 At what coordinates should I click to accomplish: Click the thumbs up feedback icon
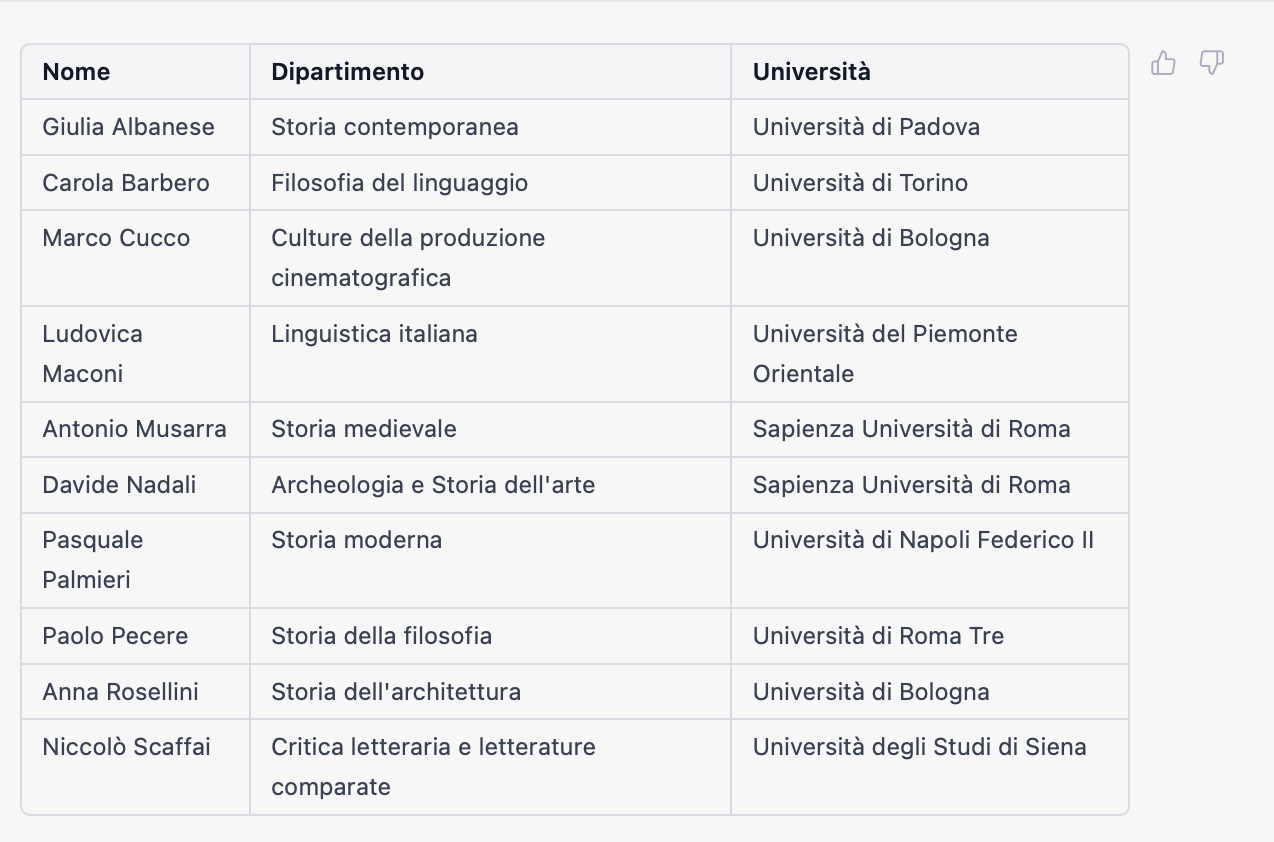click(x=1163, y=63)
